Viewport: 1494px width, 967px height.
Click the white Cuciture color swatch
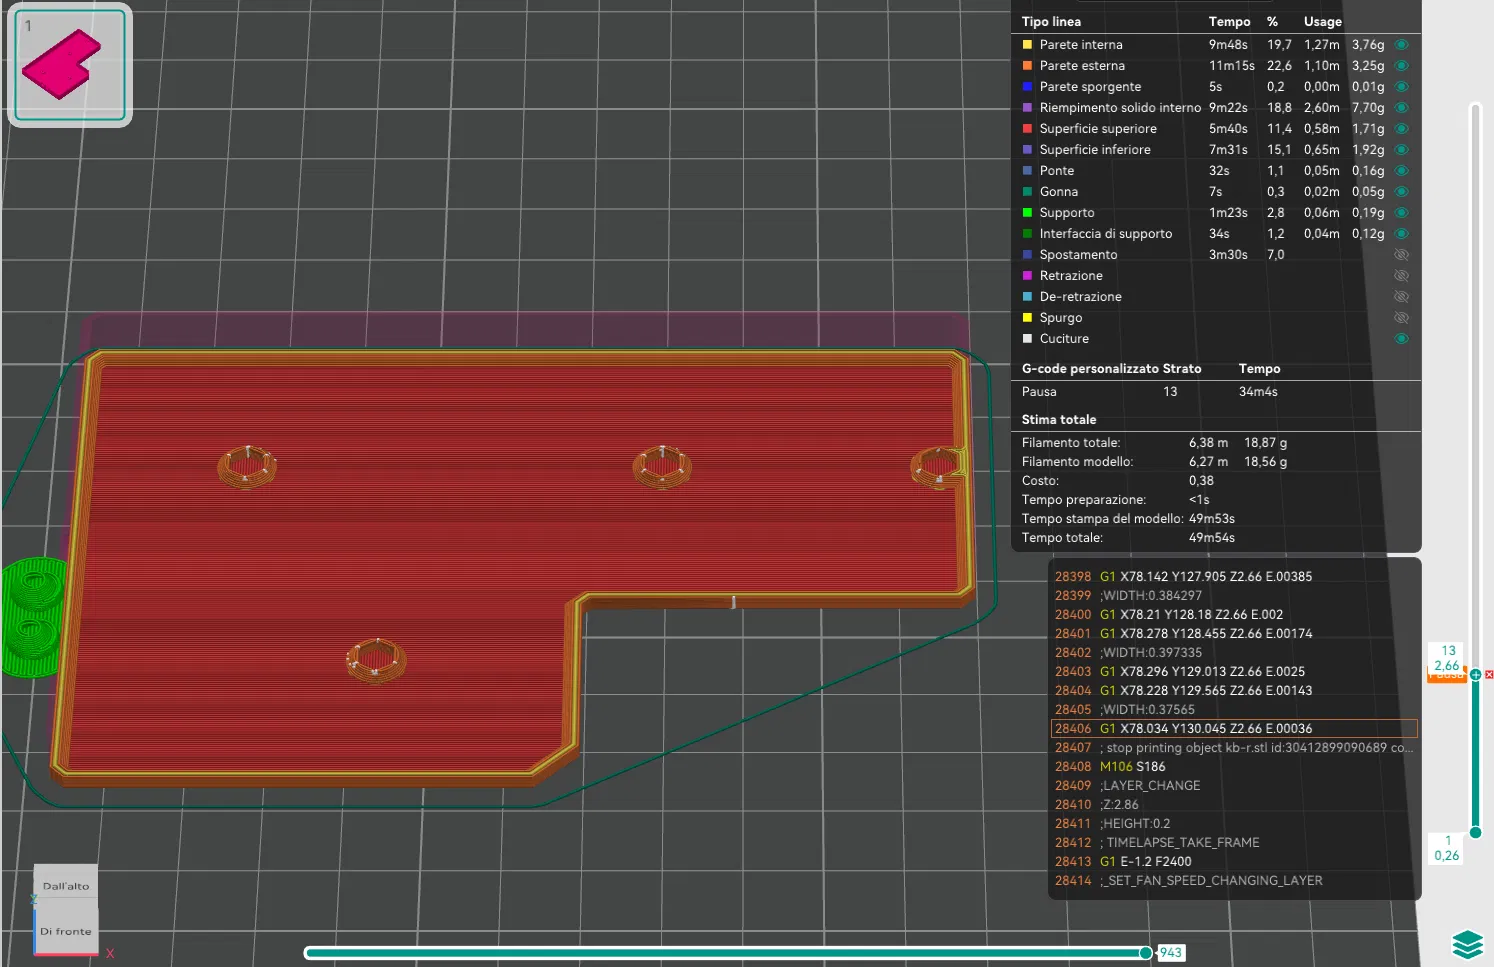click(x=1027, y=339)
